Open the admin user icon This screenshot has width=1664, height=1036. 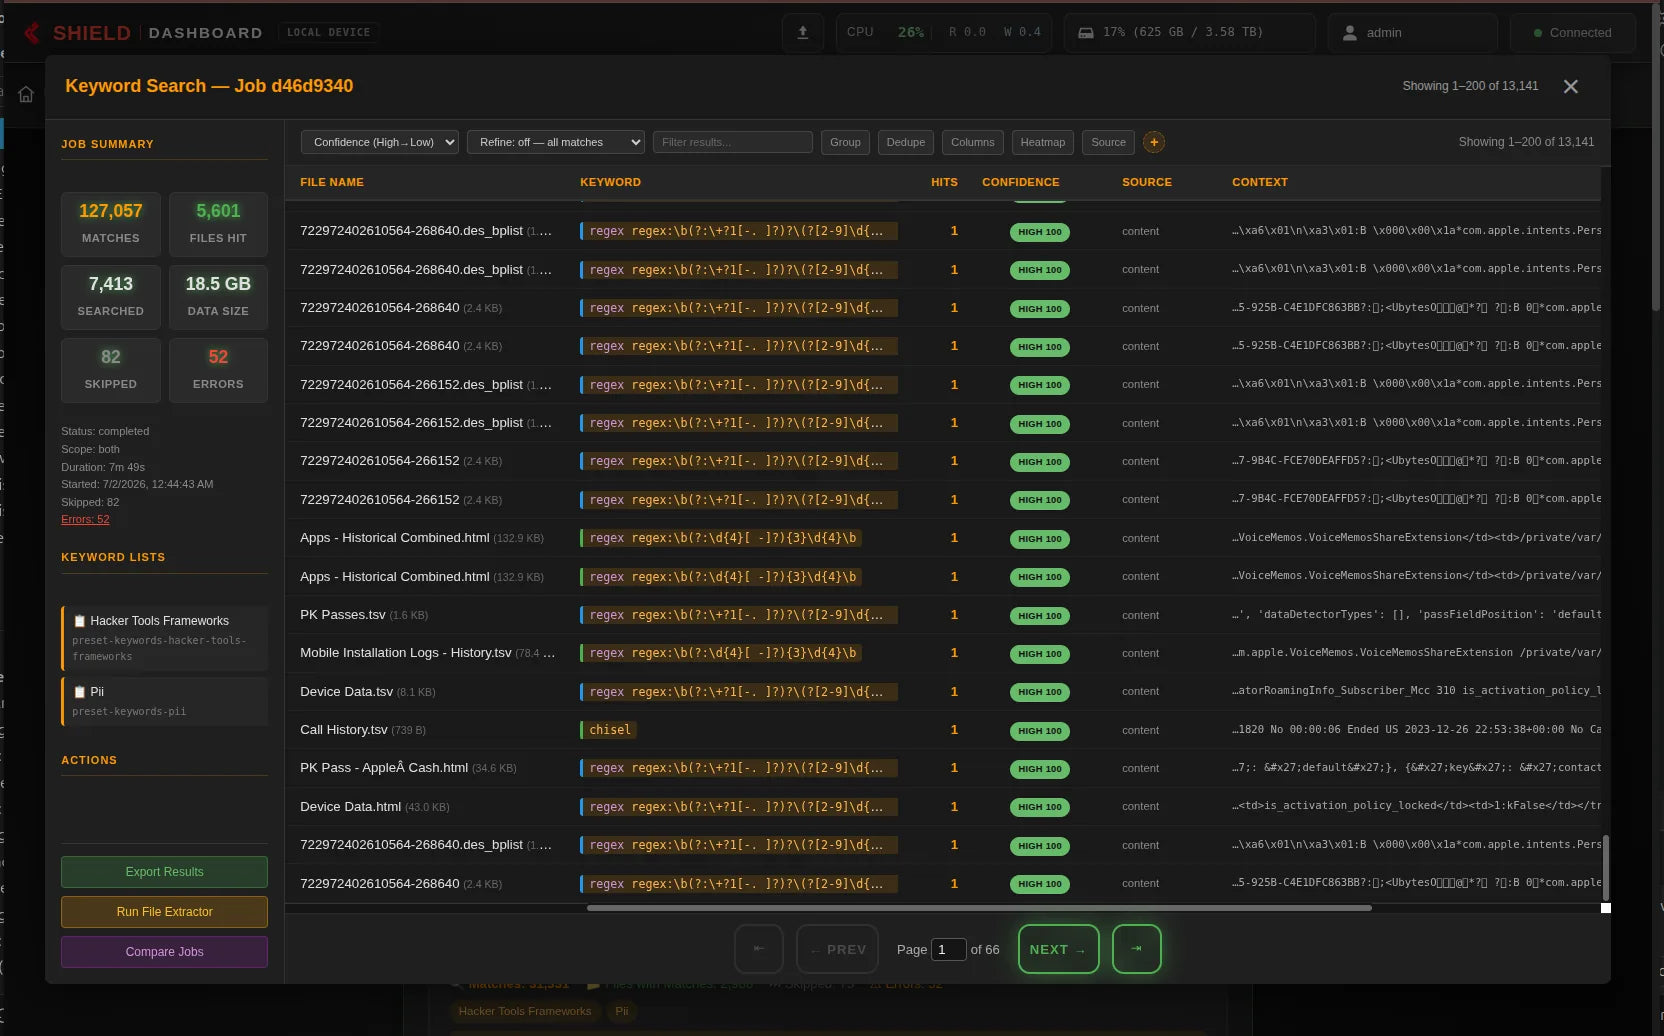tap(1349, 33)
